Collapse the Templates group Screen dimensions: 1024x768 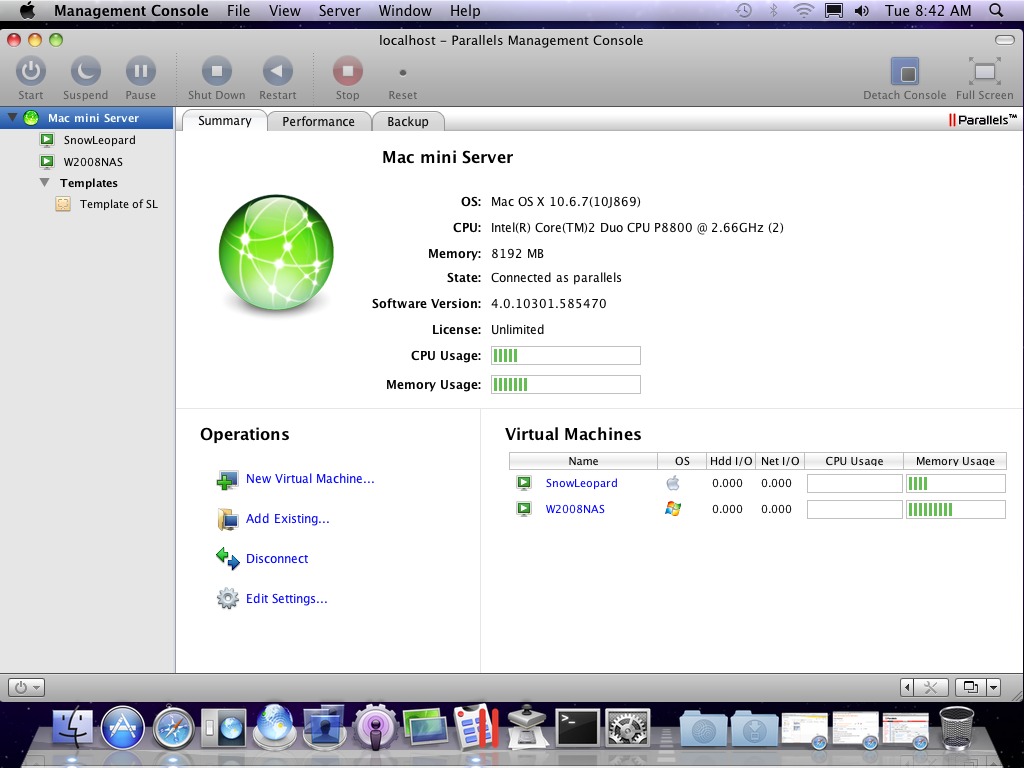(45, 183)
